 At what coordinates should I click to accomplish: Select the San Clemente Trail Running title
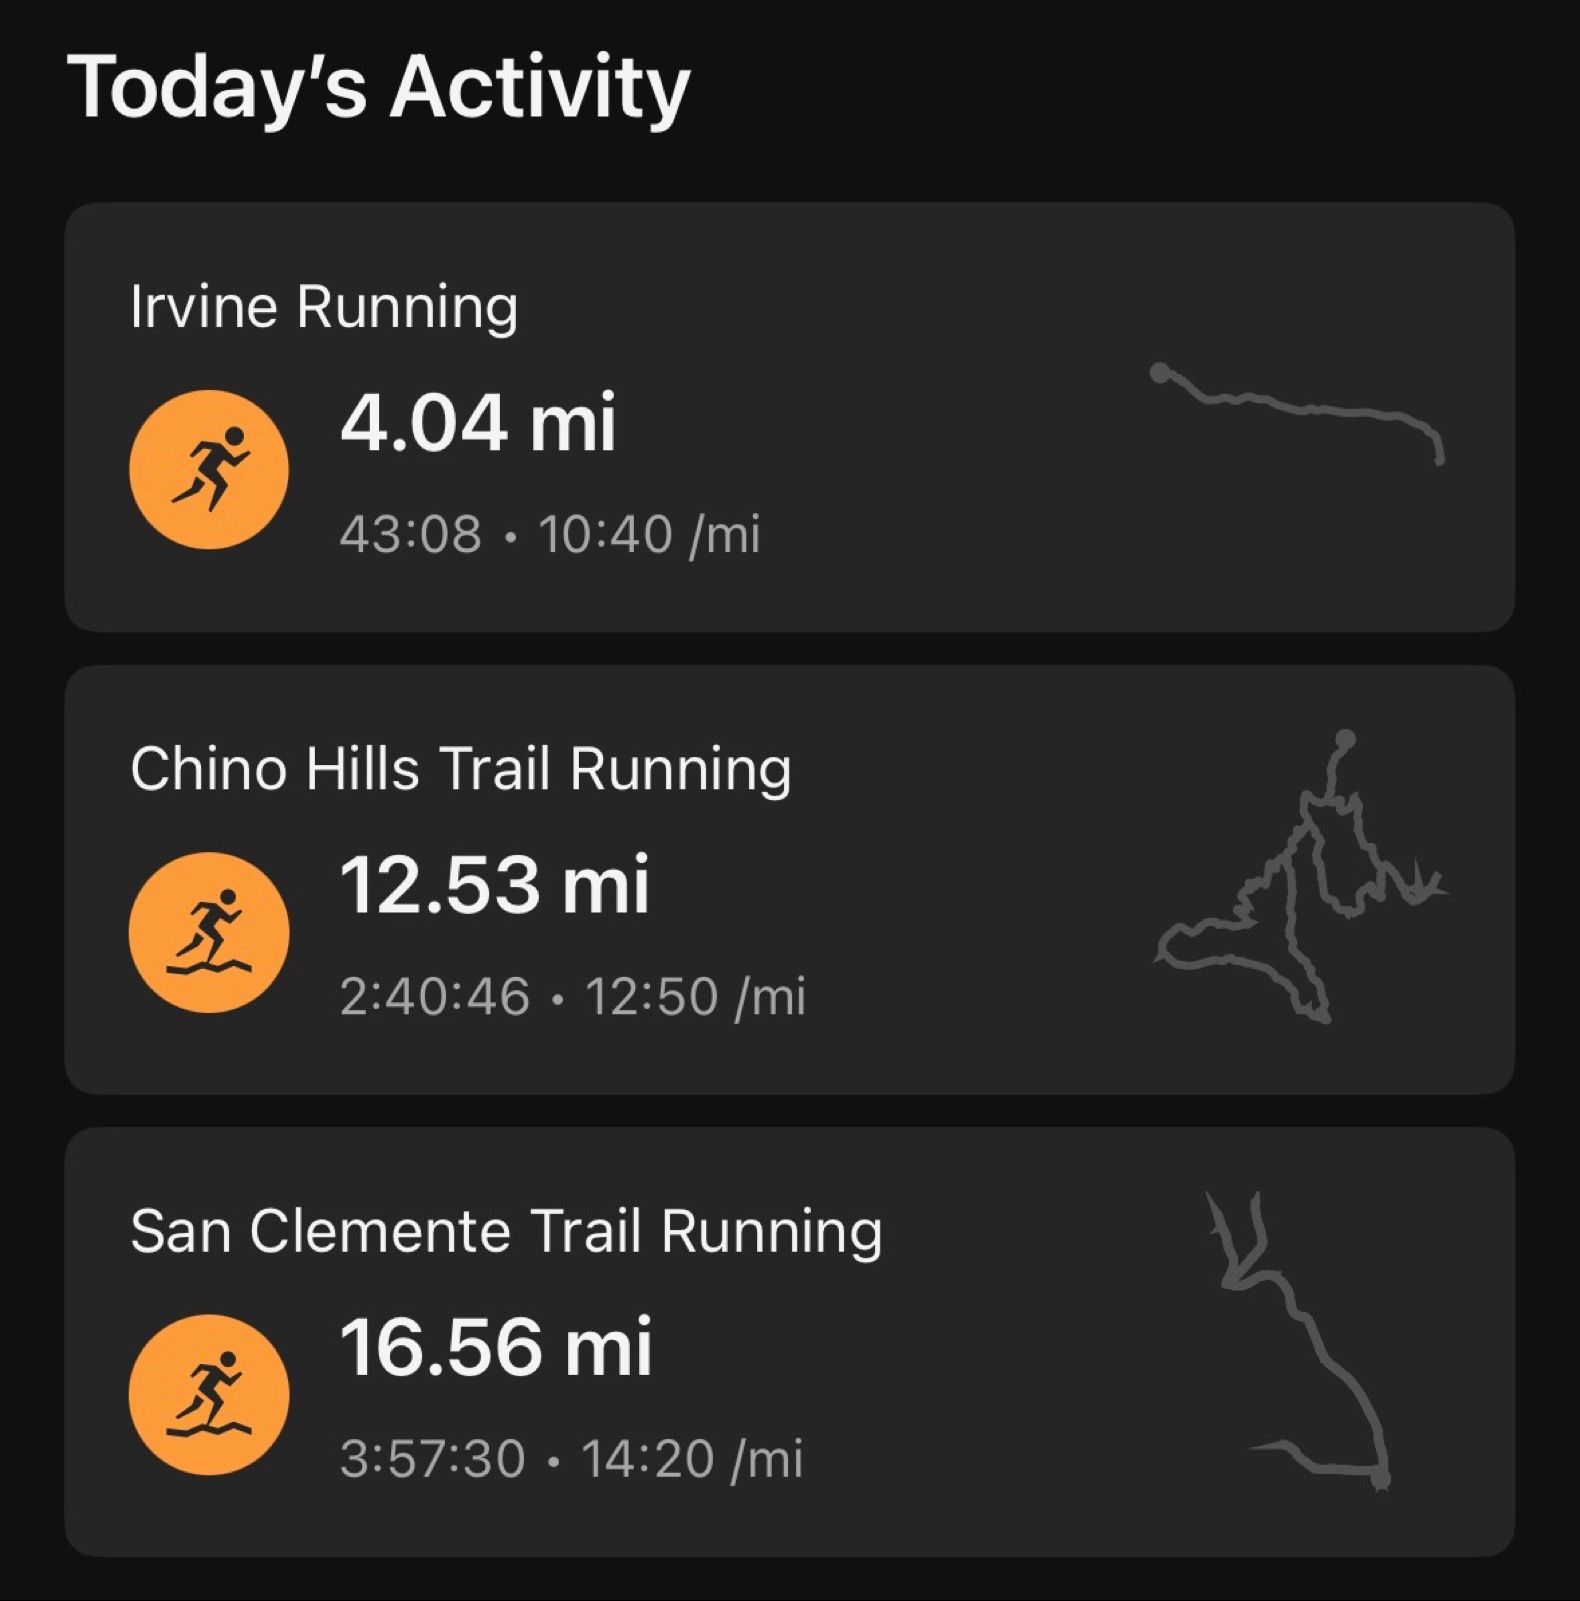pyautogui.click(x=506, y=1231)
